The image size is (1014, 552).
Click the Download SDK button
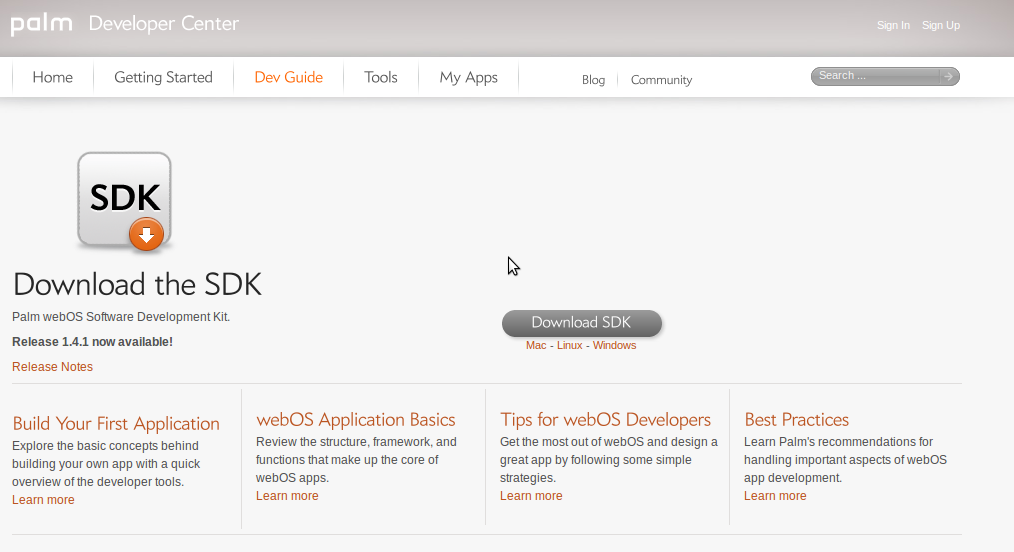point(581,323)
